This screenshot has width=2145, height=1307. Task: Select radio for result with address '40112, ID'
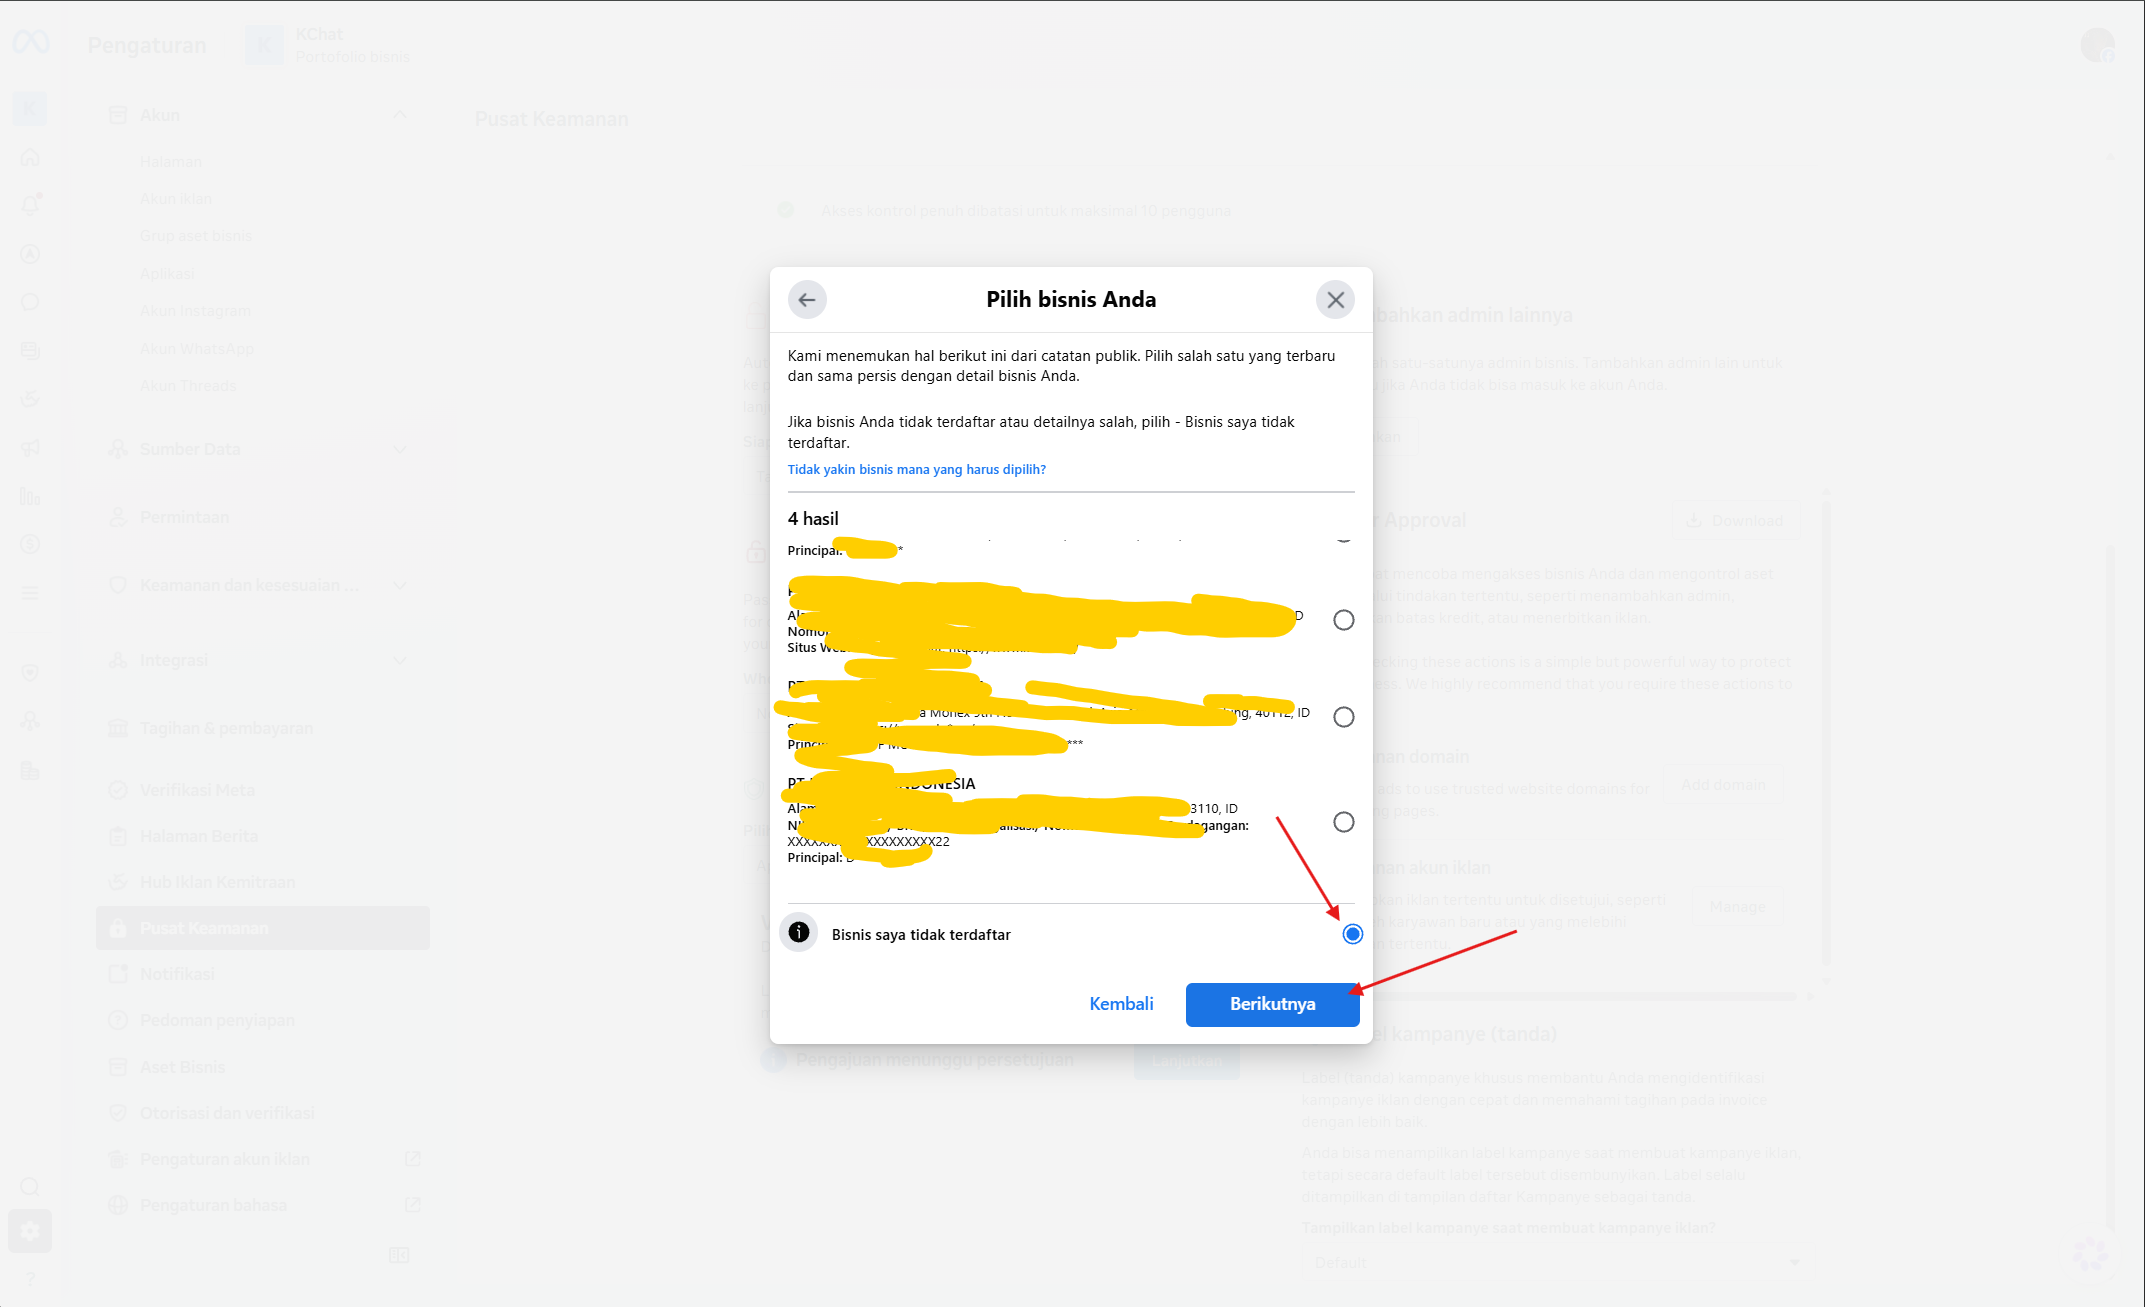point(1343,717)
